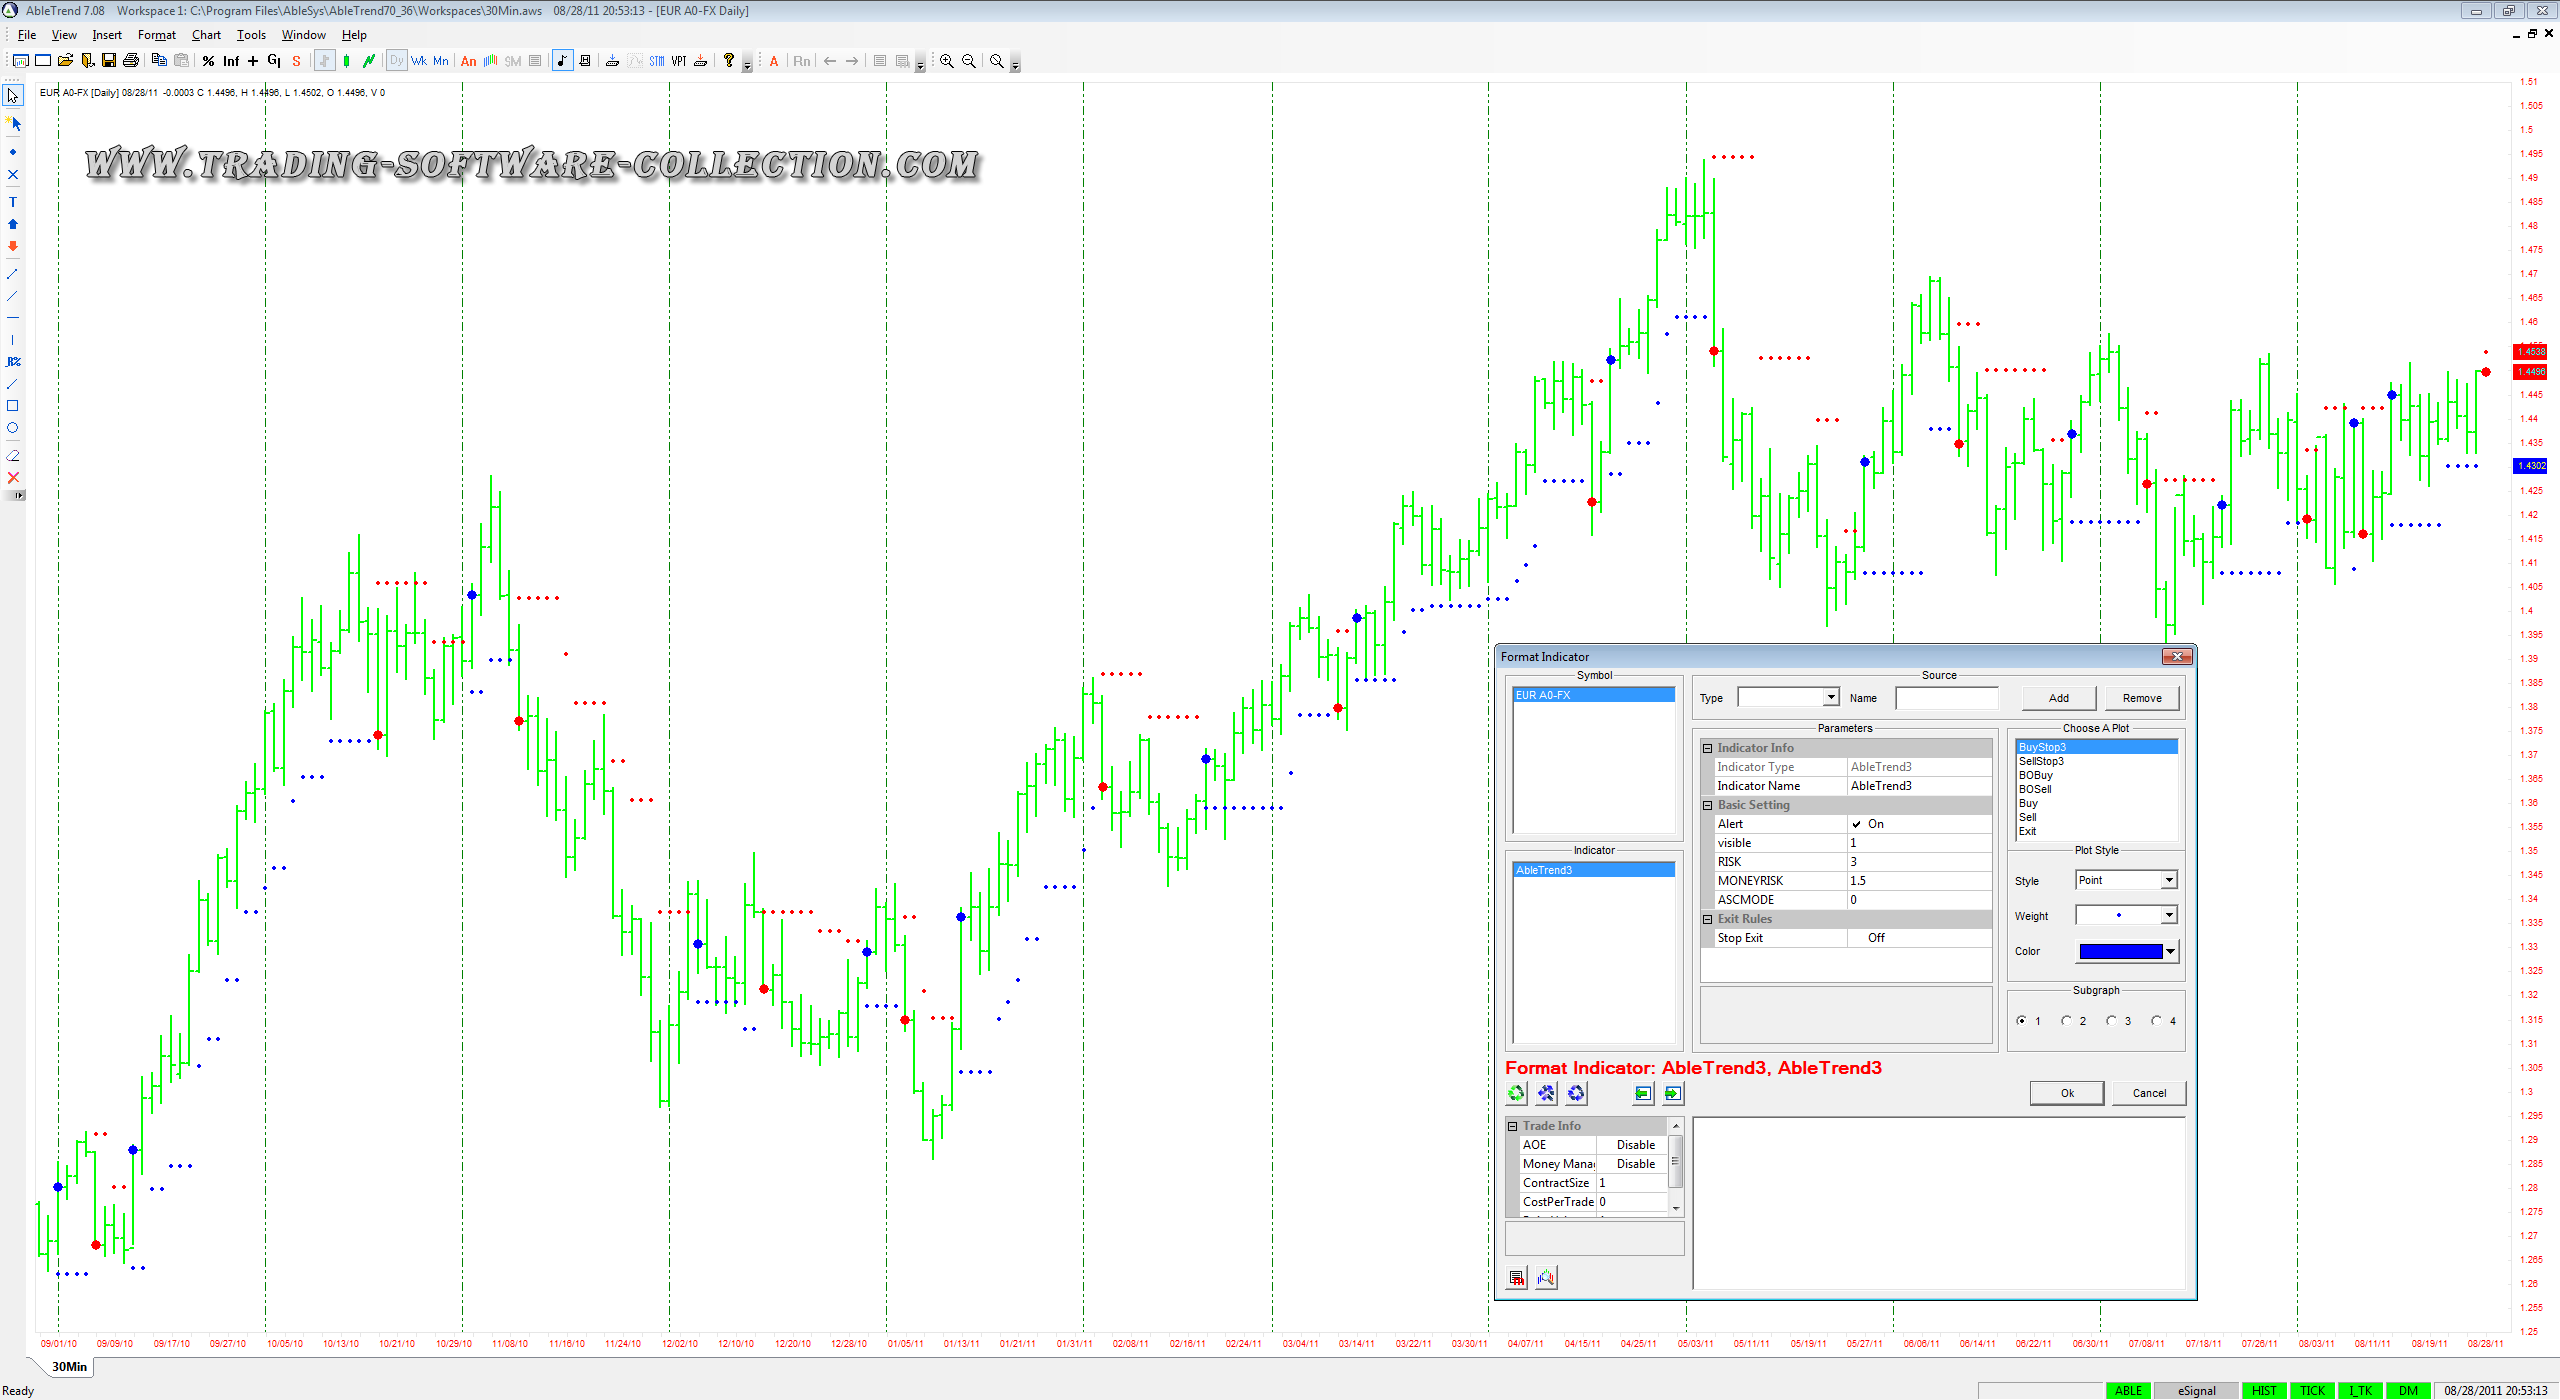Click the candlestick chart style icon
The image size is (2560, 1400).
(346, 61)
